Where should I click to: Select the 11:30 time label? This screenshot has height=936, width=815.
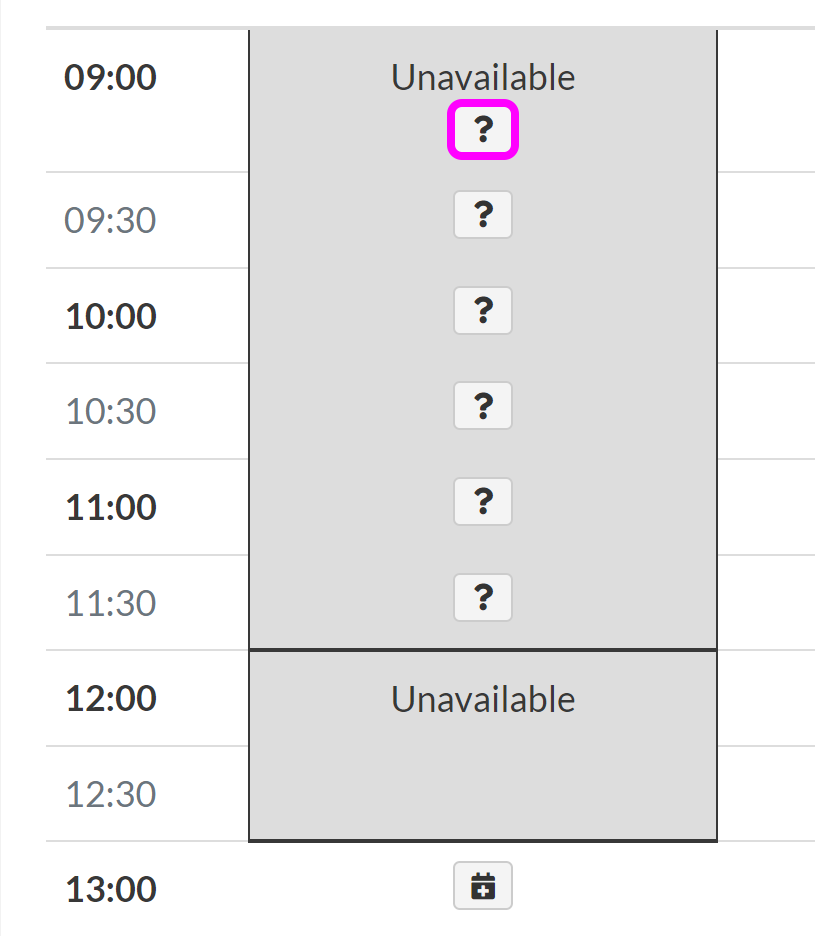[x=111, y=603]
